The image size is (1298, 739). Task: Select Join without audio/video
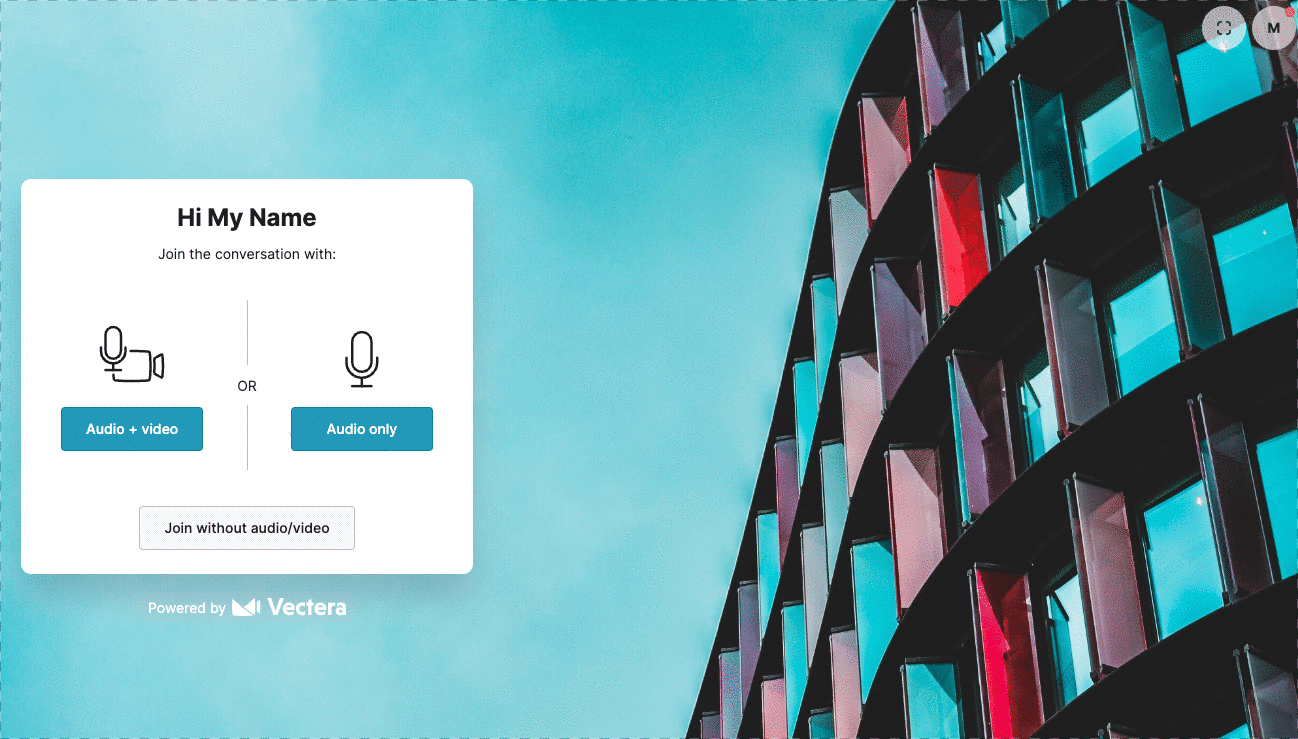(247, 528)
